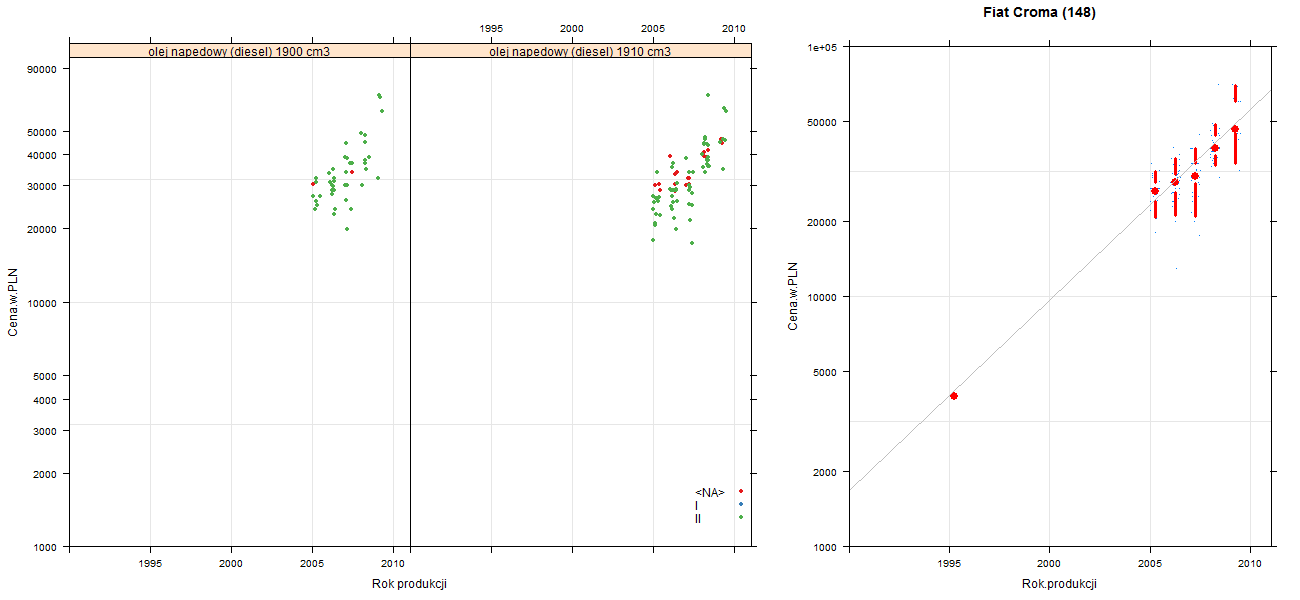Click year 2000 above the 1910 cm3 panel
Image resolution: width=1300 pixels, height=600 pixels.
tap(572, 28)
